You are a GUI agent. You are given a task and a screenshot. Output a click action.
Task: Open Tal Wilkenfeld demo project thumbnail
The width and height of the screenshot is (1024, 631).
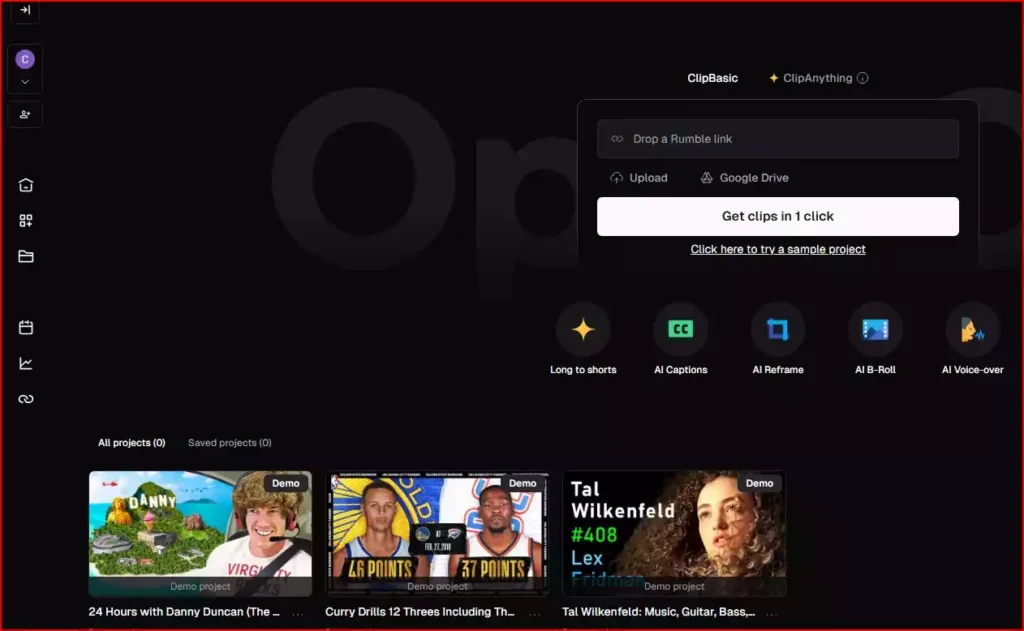tap(674, 533)
